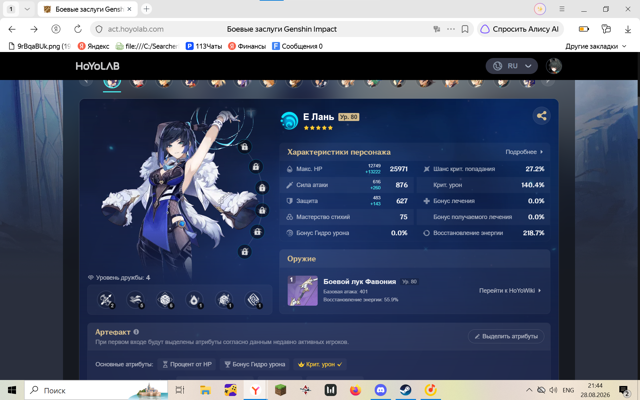Open Firefox from the taskbar
The width and height of the screenshot is (640, 400).
coord(356,390)
